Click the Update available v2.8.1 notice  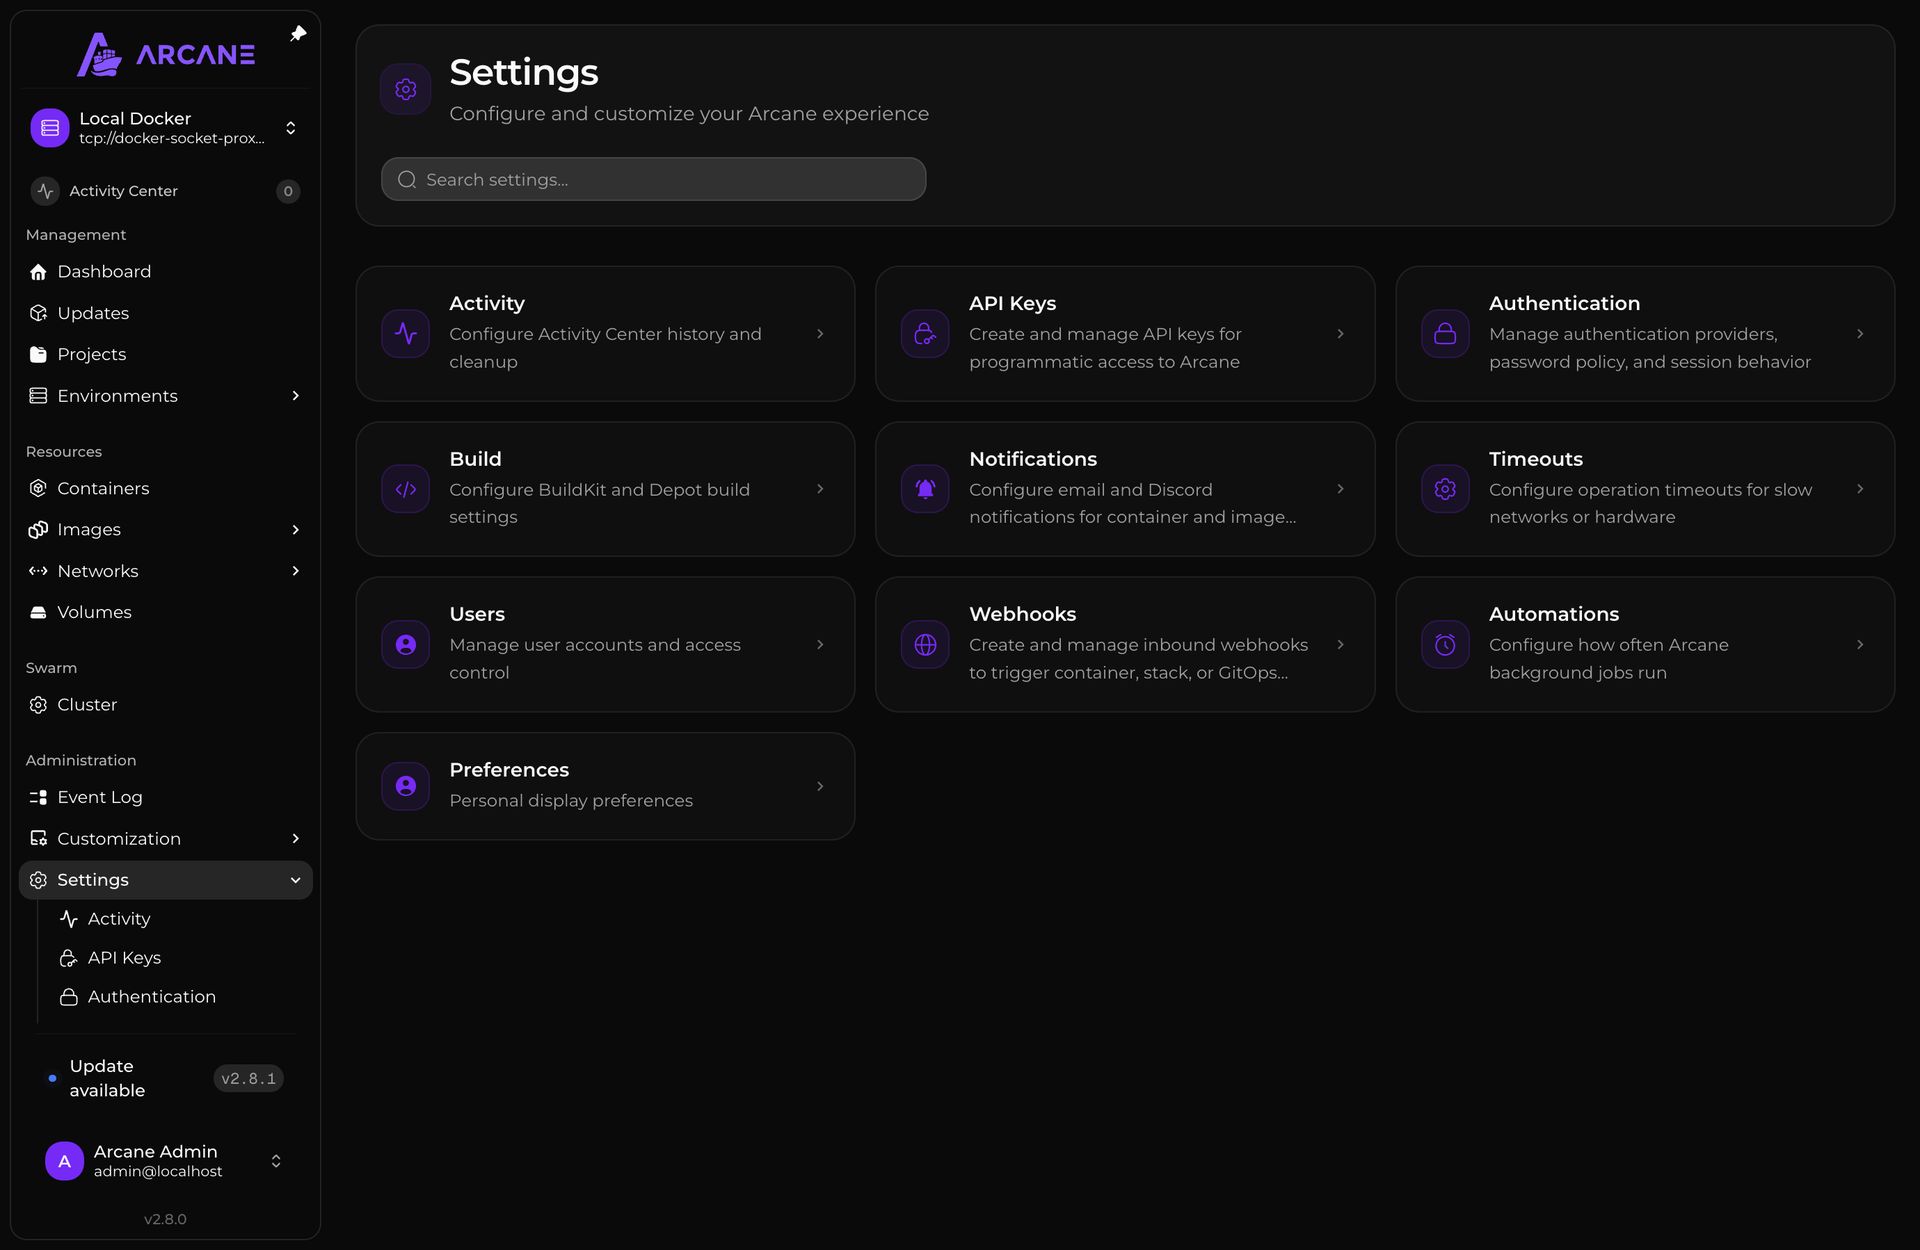[166, 1079]
